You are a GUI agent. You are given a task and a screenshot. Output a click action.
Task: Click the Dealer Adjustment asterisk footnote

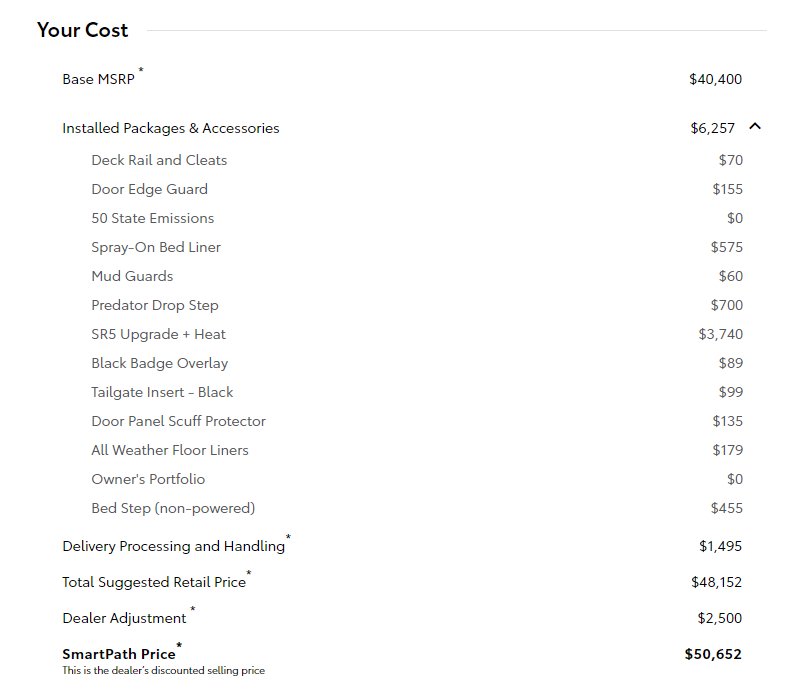click(192, 609)
